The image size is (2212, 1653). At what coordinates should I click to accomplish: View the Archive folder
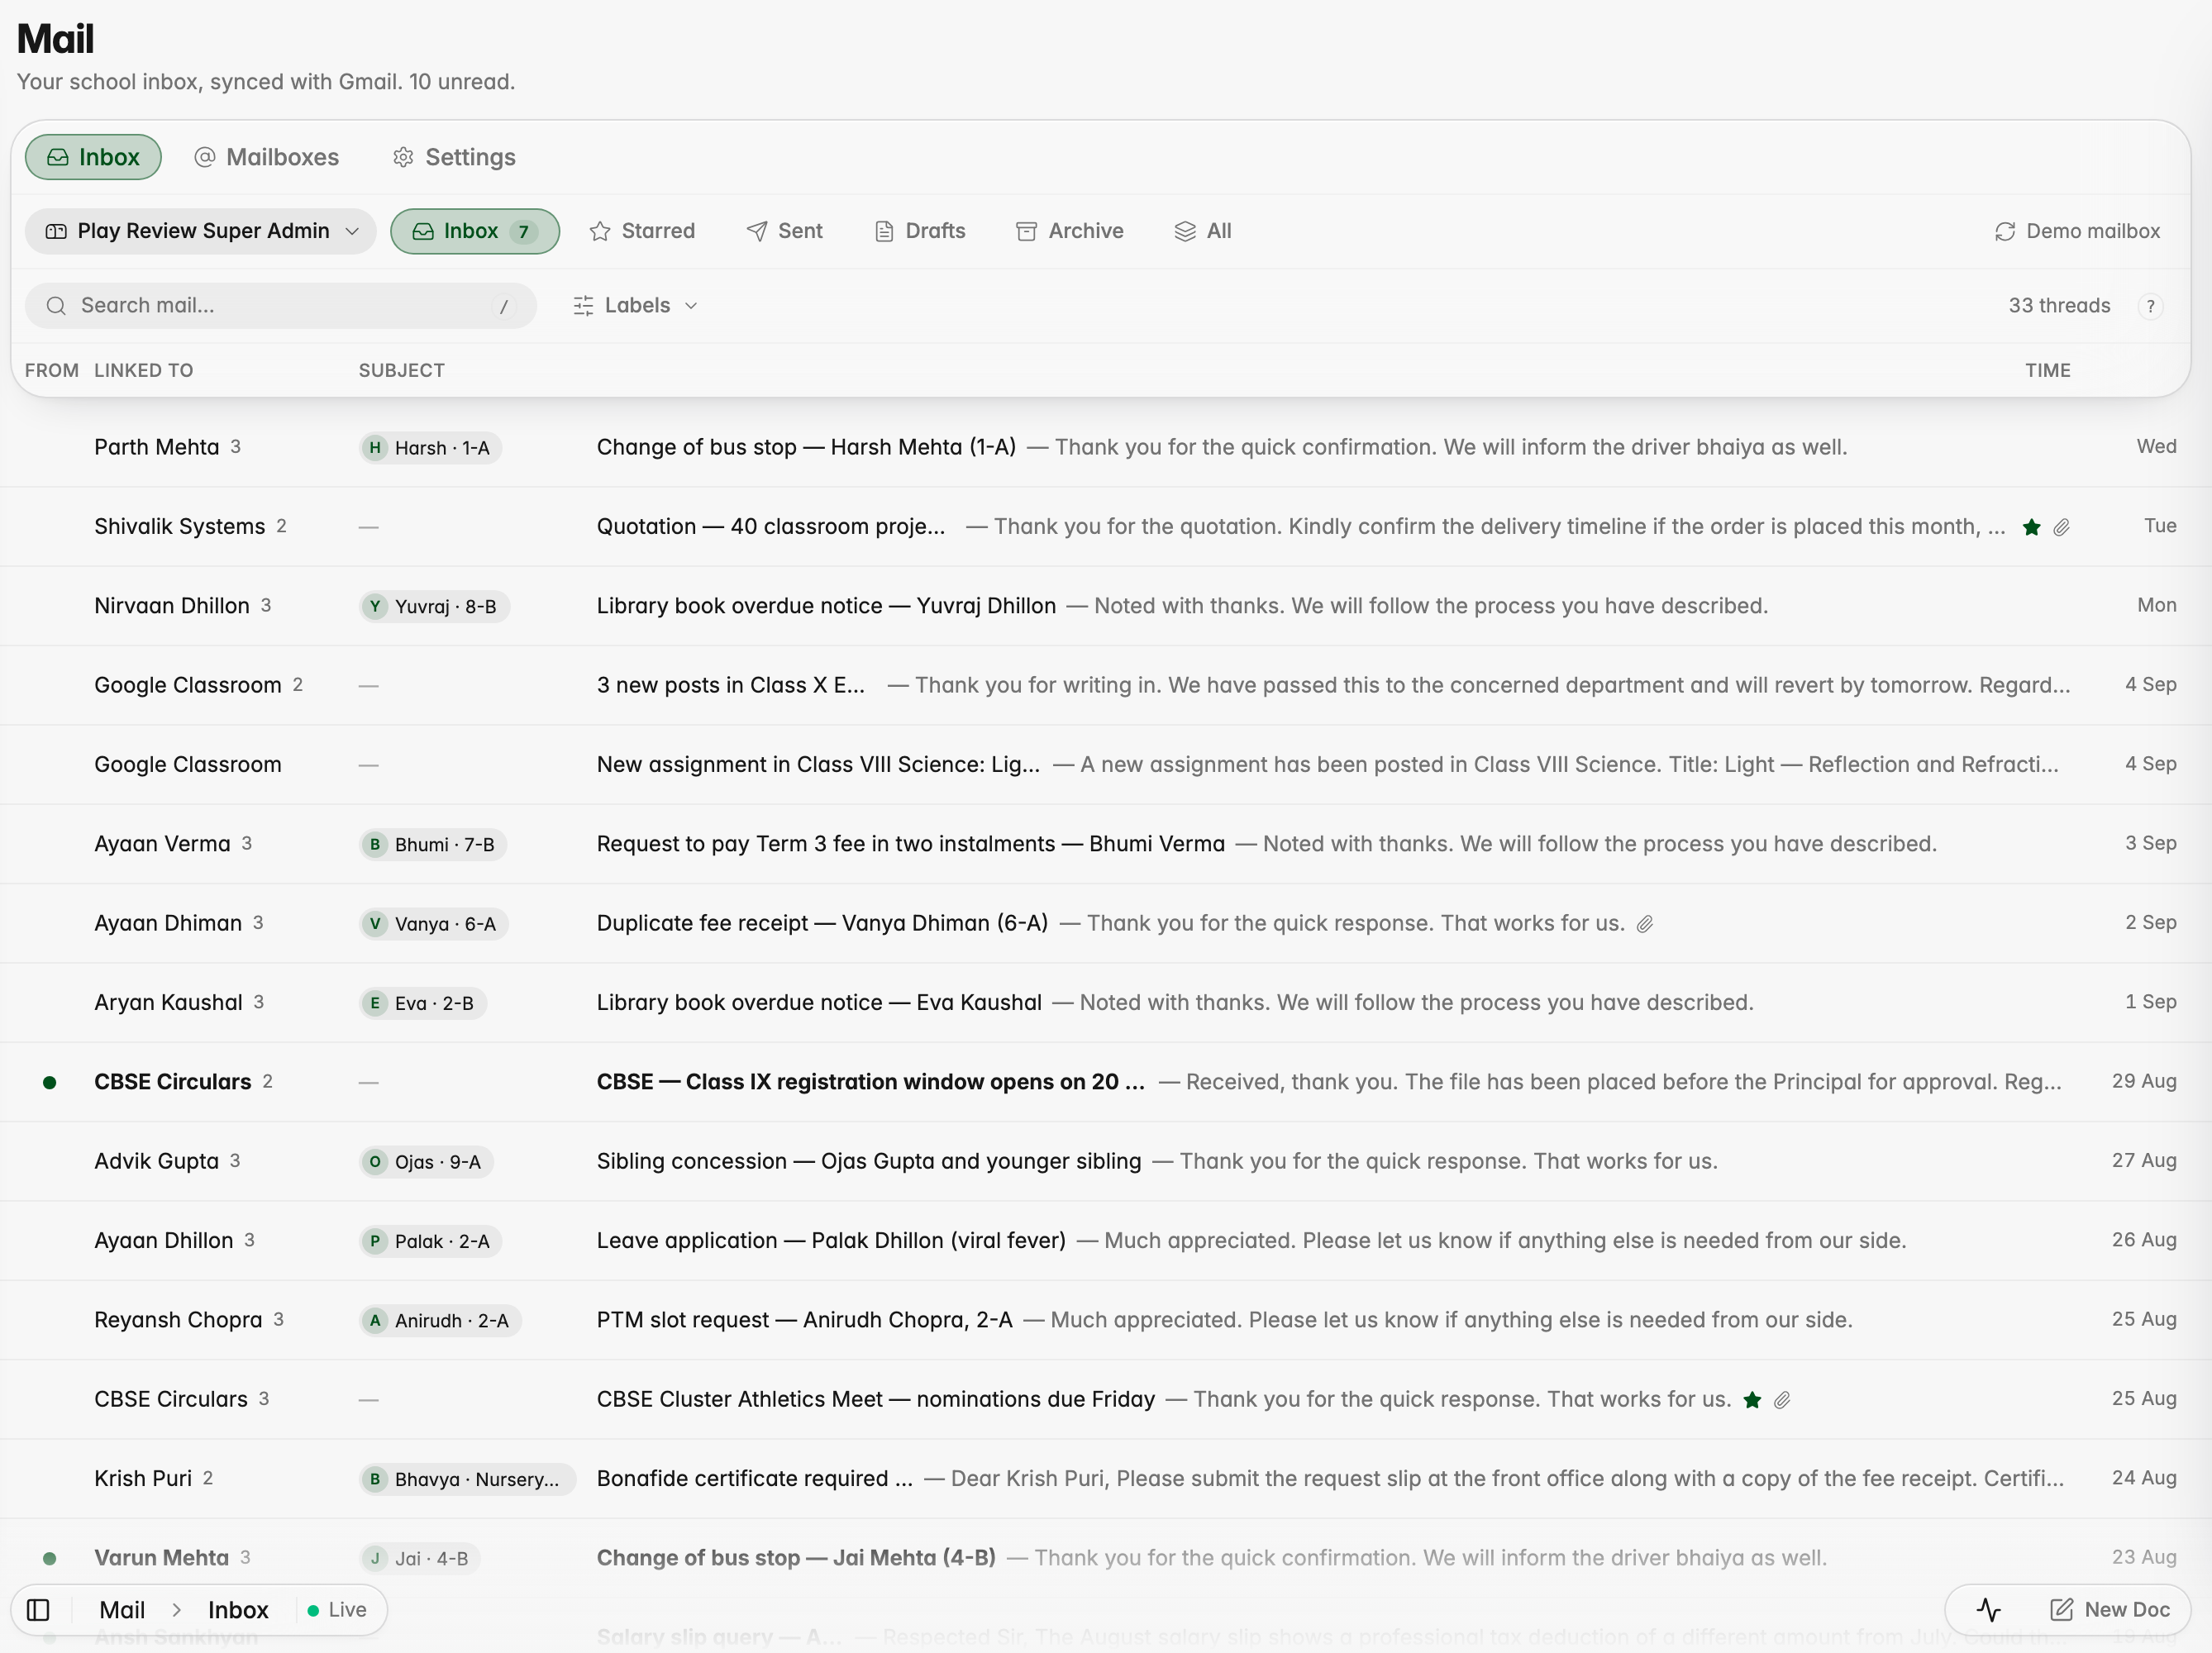point(1070,231)
